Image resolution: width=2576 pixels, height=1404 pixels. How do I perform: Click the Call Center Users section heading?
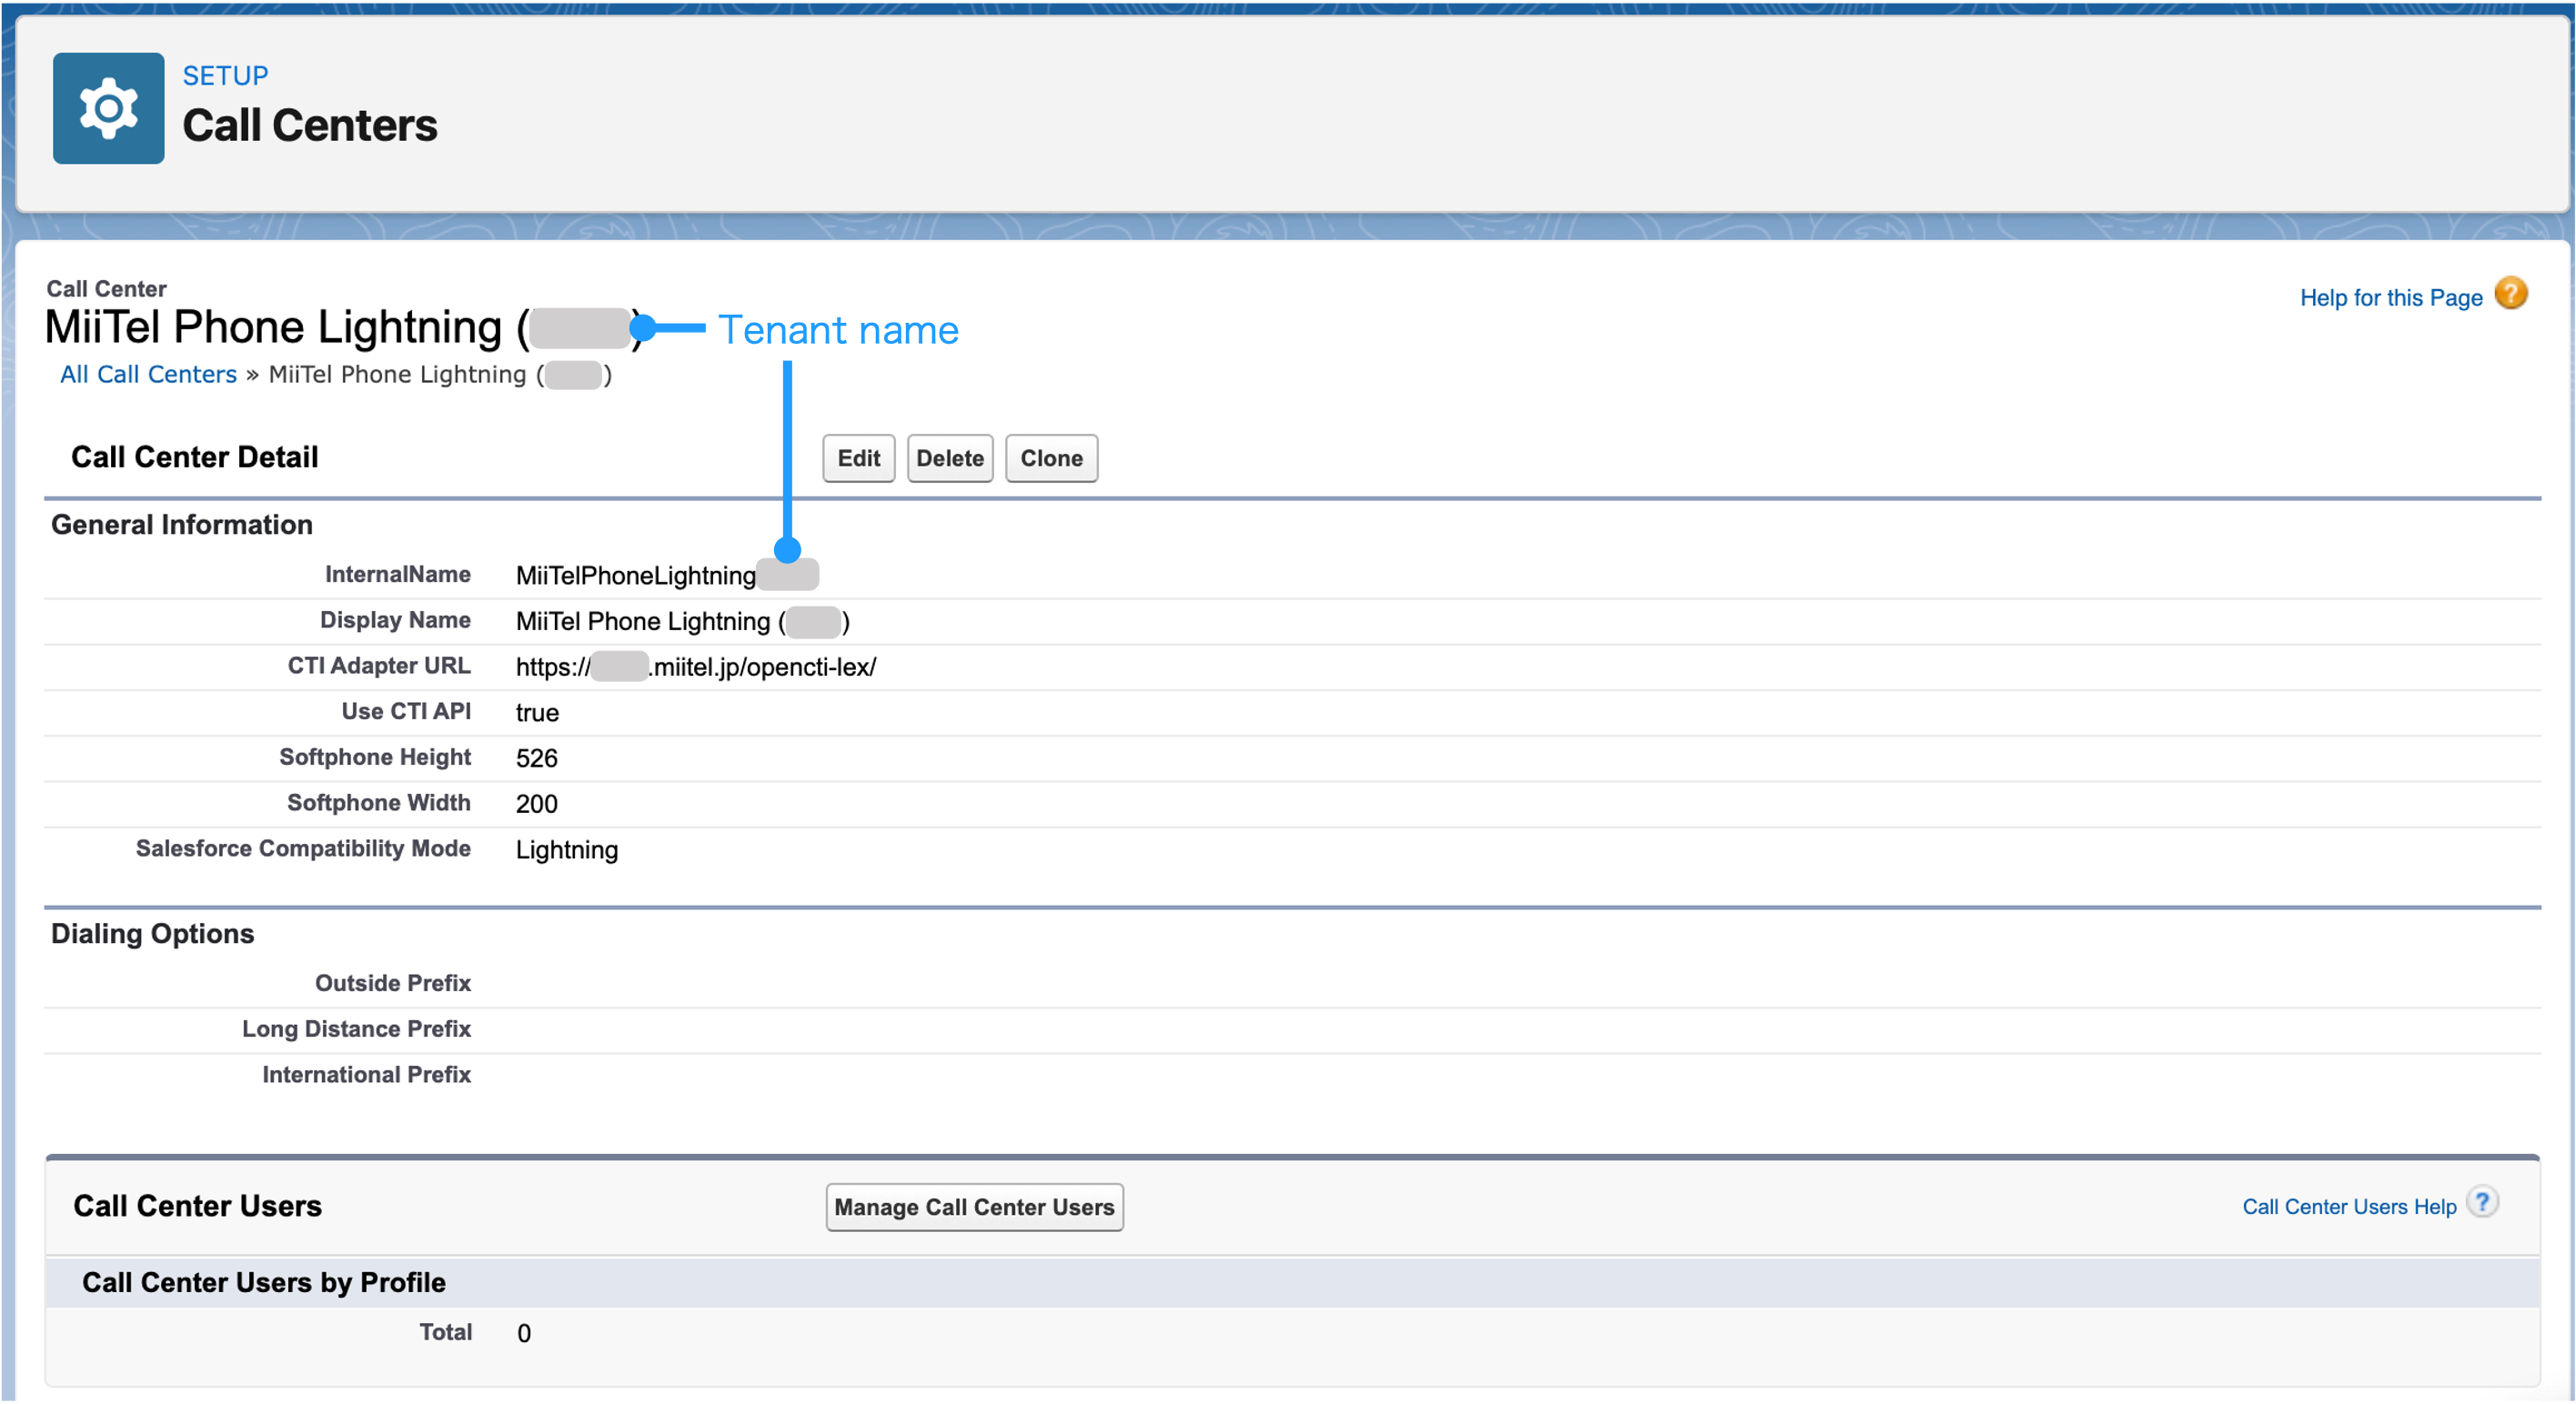(198, 1206)
